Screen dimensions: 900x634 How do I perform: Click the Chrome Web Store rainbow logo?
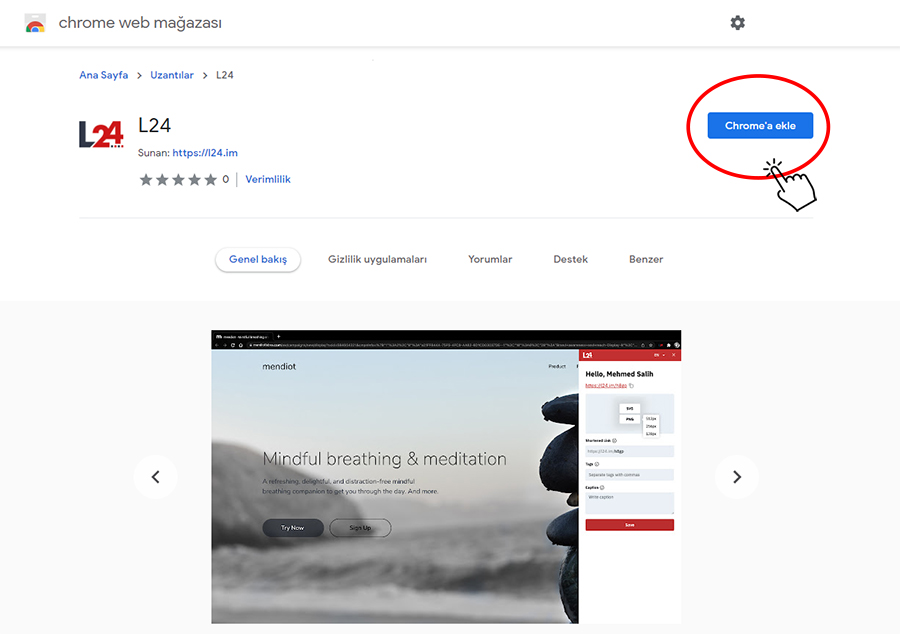[x=35, y=23]
